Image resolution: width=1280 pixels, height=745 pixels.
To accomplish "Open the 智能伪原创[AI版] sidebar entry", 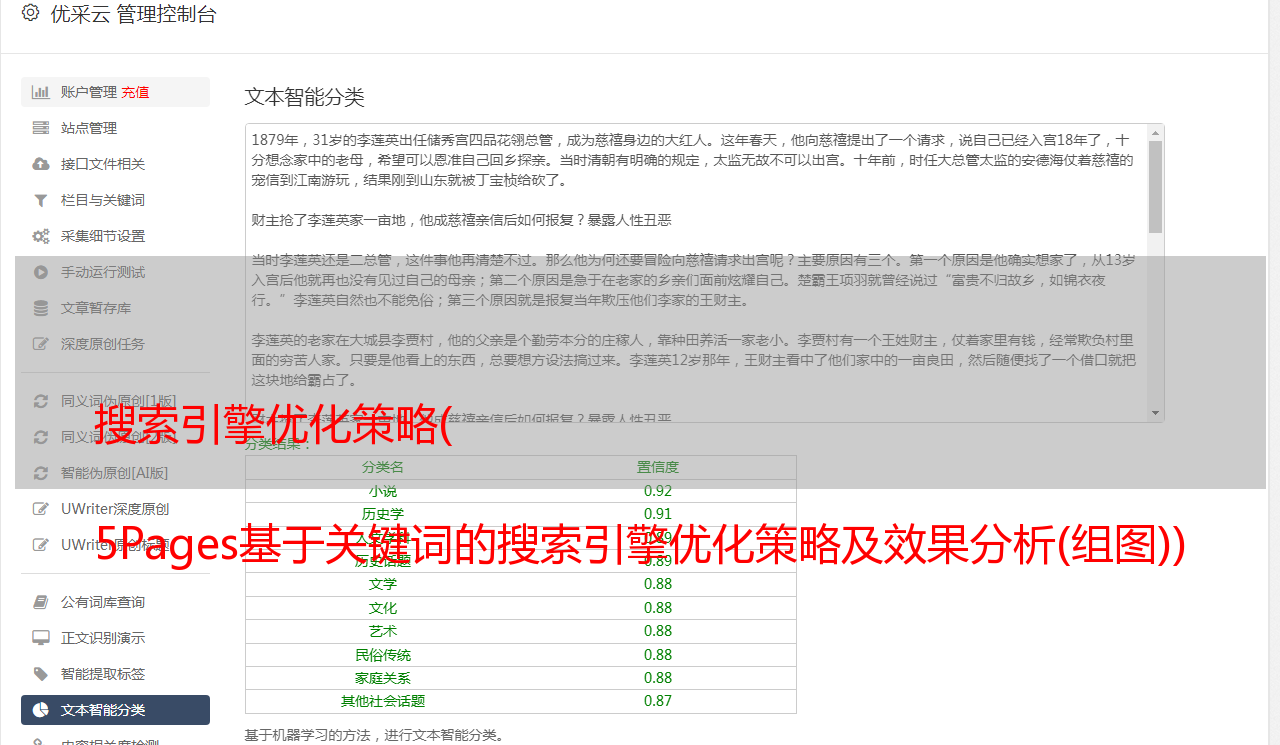I will 115,473.
